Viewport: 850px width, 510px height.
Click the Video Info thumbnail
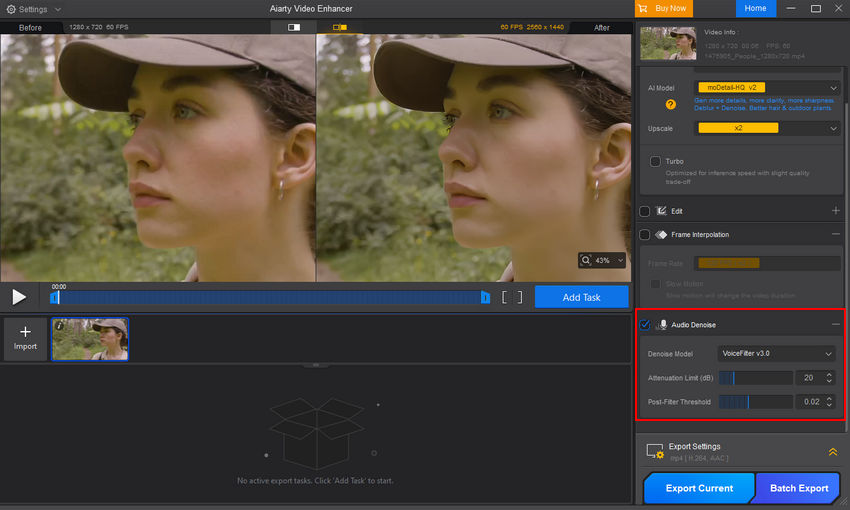668,43
